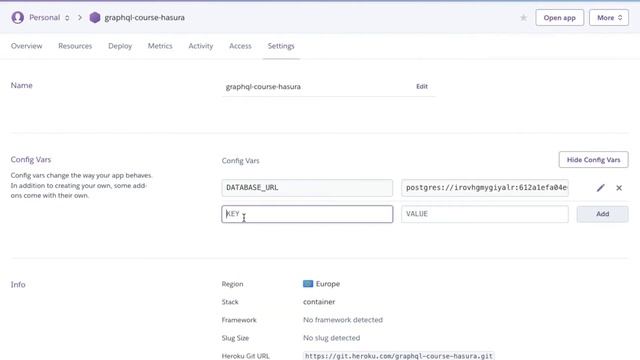Click the Hide Config Vars button
Viewport: 640px width, 360px height.
coord(593,160)
